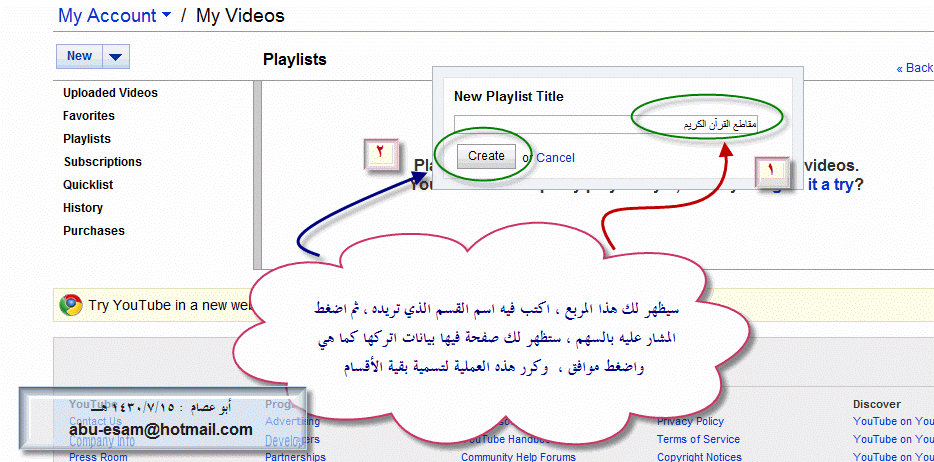This screenshot has width=934, height=462.
Task: Open Subscriptions in sidebar
Action: [x=102, y=162]
